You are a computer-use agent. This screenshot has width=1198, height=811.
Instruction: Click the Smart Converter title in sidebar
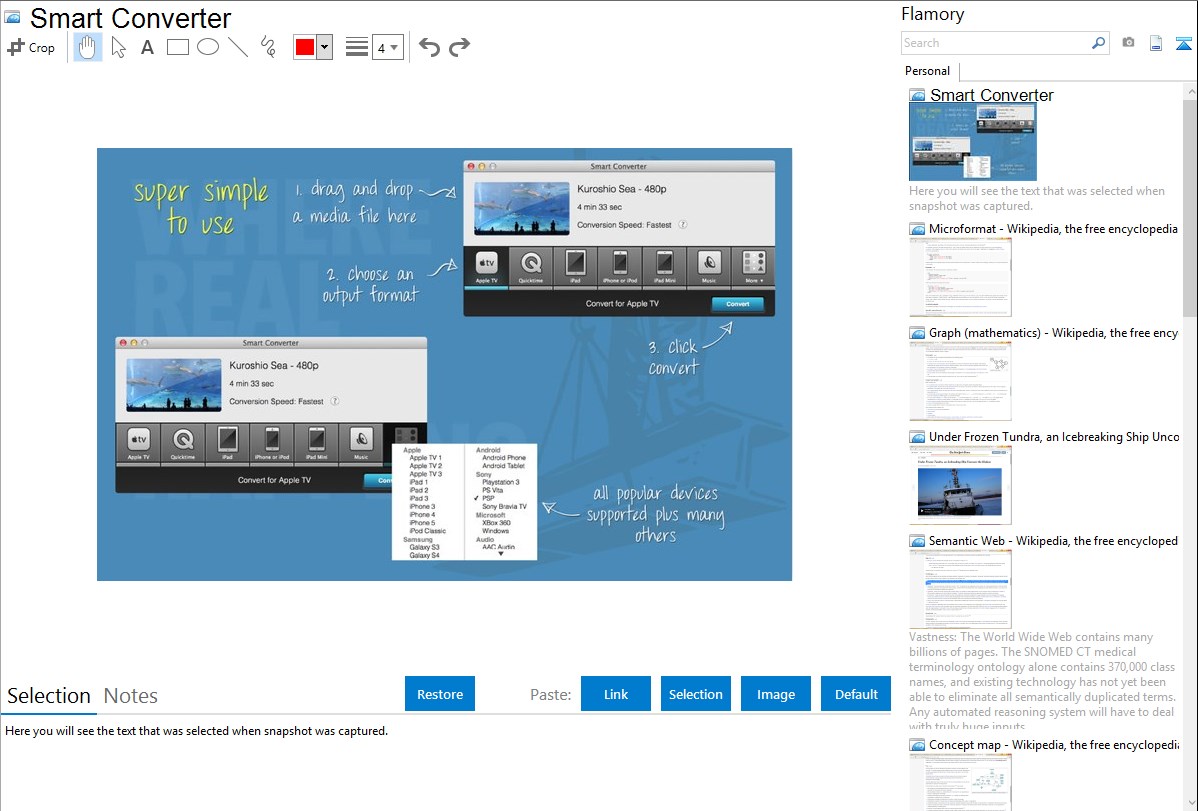(992, 95)
